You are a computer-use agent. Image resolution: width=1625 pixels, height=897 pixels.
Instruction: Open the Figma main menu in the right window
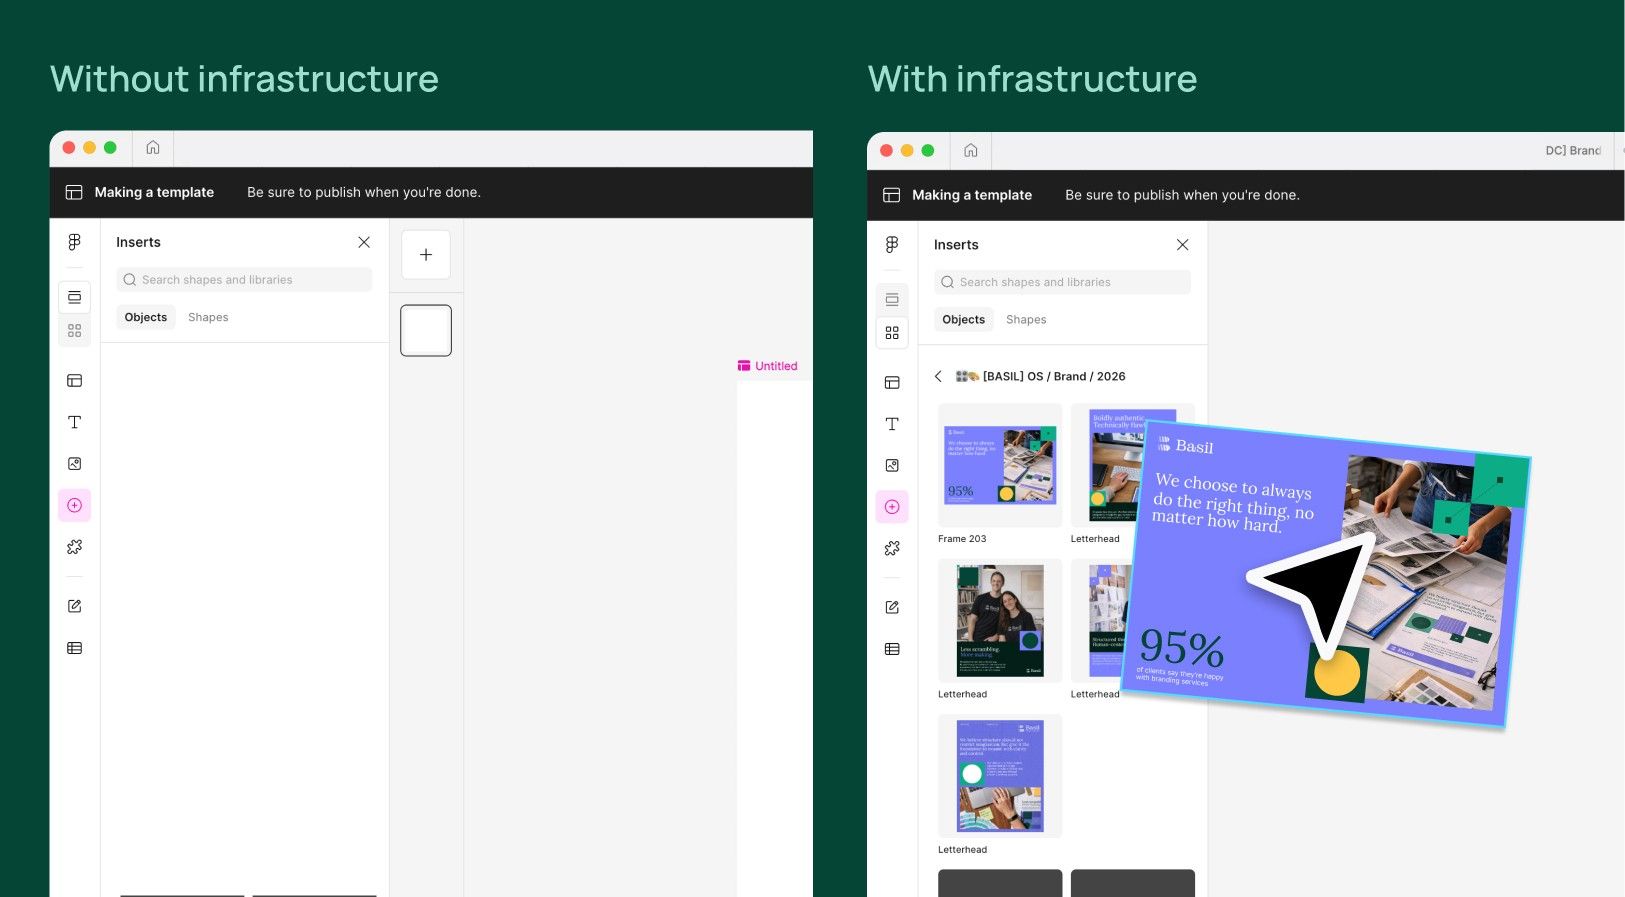892,244
